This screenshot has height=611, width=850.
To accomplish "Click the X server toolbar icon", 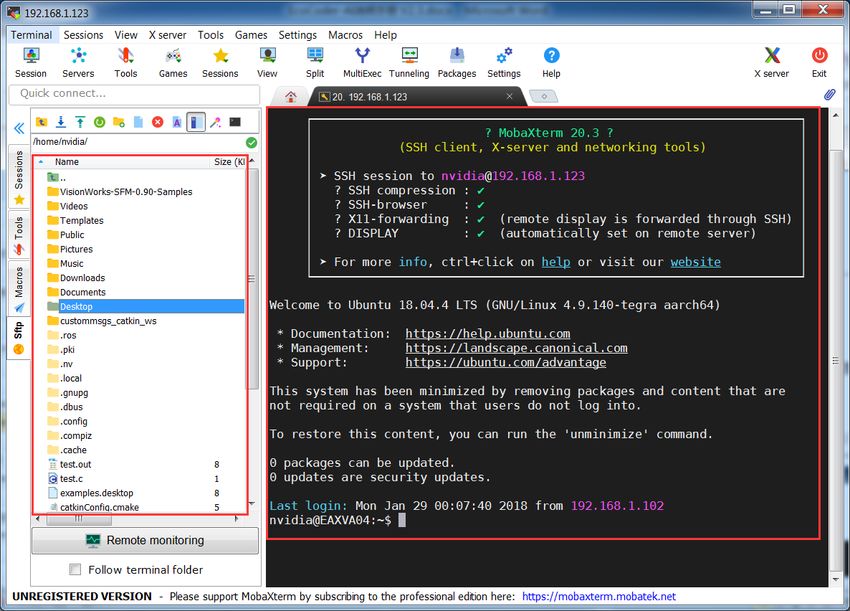I will click(772, 63).
